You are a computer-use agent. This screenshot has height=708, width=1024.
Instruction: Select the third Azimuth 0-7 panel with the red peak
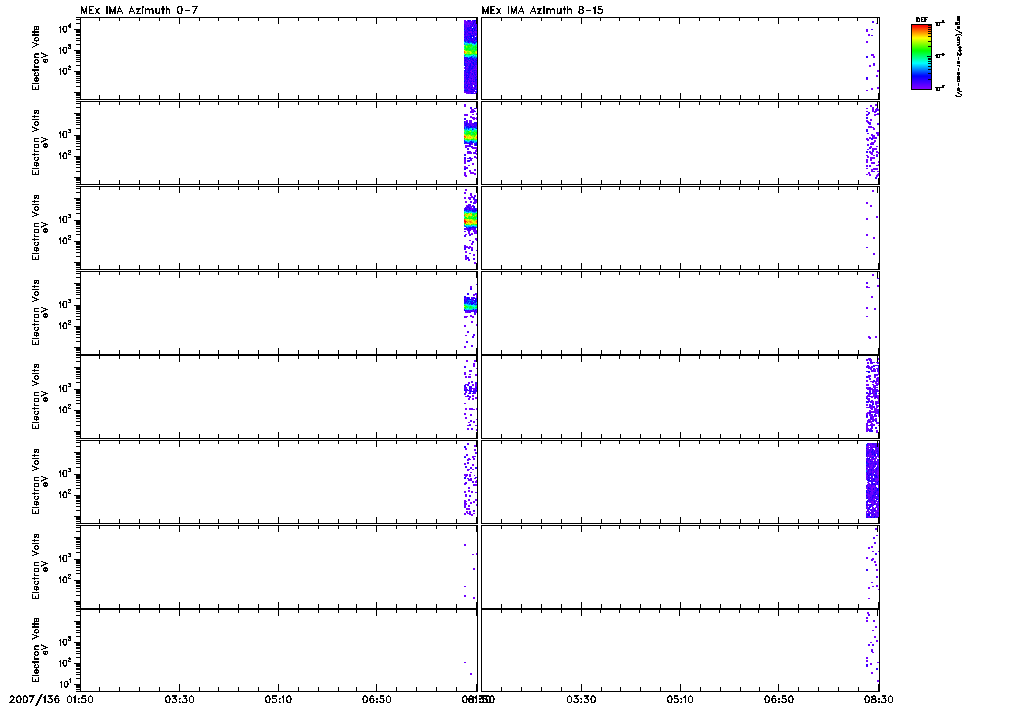pyautogui.click(x=278, y=228)
